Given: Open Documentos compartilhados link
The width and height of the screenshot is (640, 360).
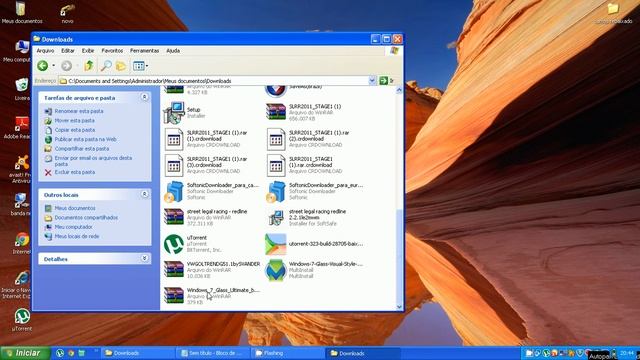Looking at the screenshot, I should point(86,218).
